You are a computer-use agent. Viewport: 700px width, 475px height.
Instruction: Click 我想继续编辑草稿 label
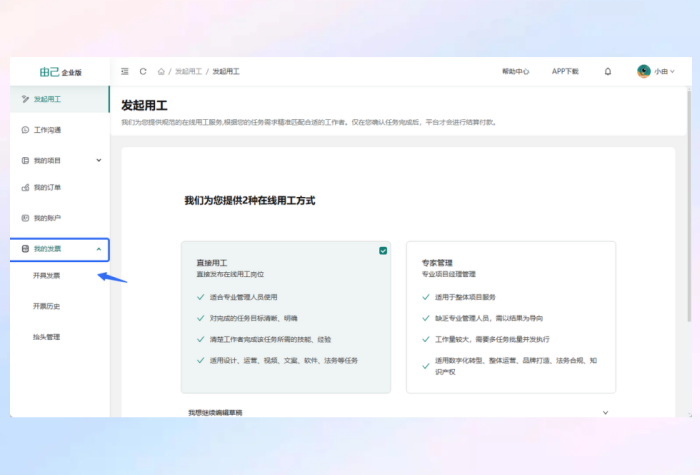(215, 412)
